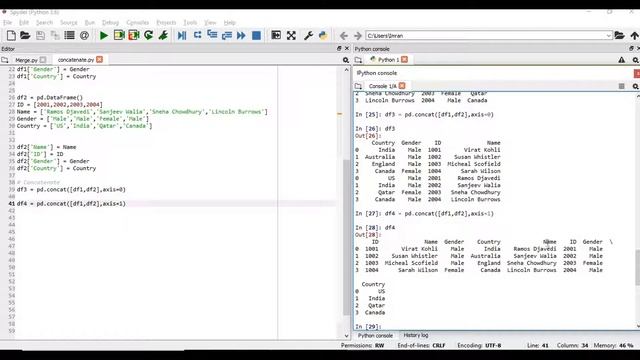Open the Help menu

coord(229,22)
